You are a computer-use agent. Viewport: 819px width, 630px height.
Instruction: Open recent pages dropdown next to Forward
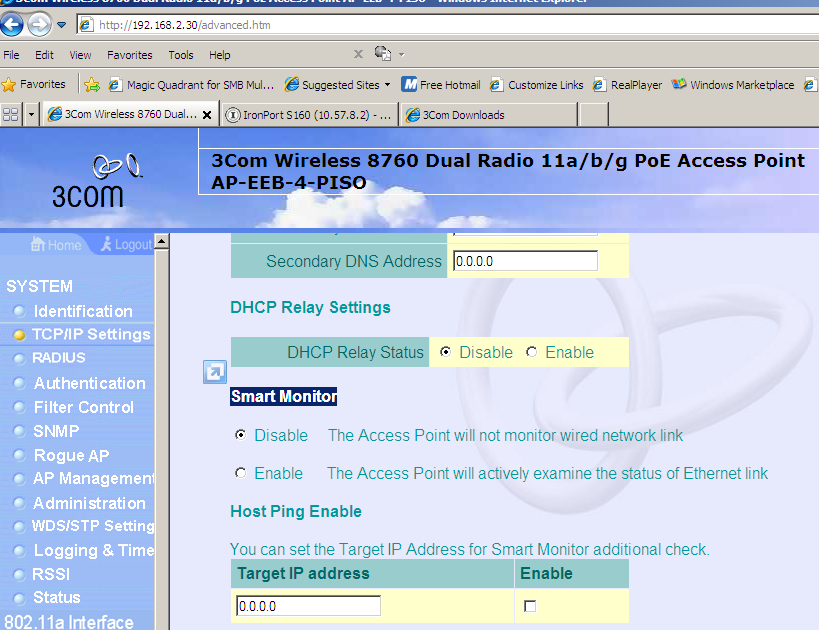(62, 25)
